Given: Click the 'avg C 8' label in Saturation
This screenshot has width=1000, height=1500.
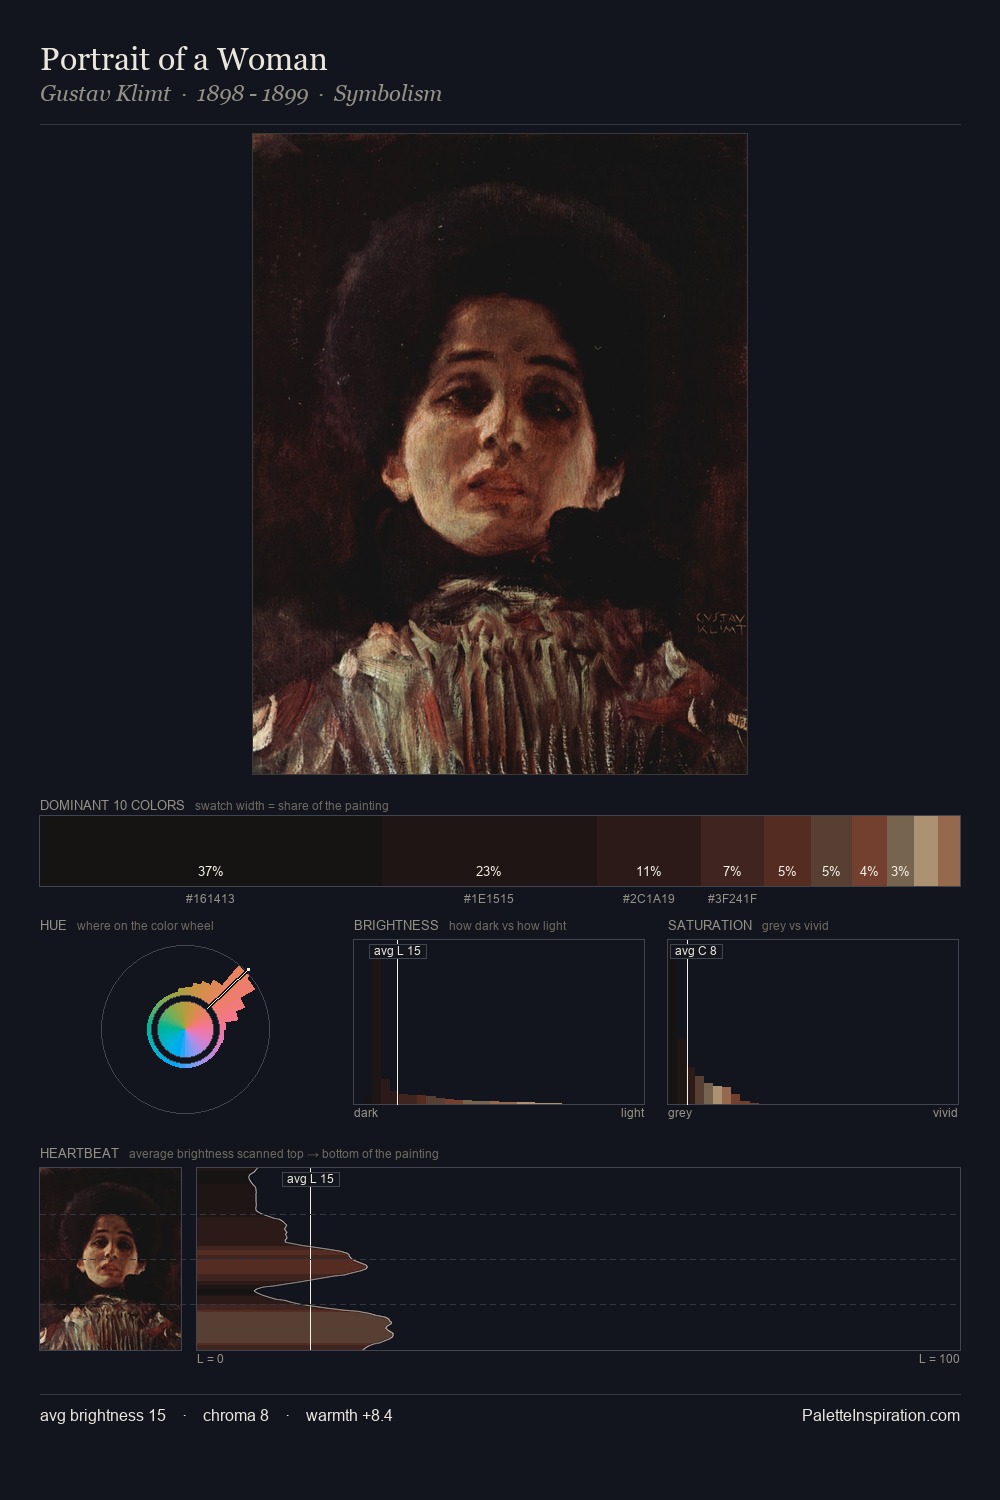Looking at the screenshot, I should coord(696,951).
